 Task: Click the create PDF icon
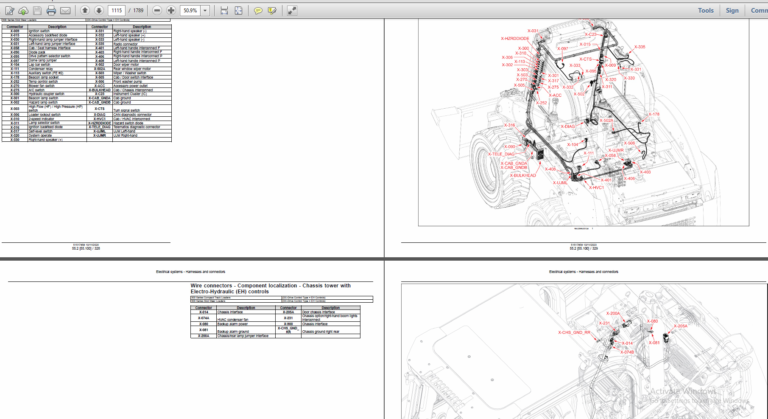tap(8, 10)
